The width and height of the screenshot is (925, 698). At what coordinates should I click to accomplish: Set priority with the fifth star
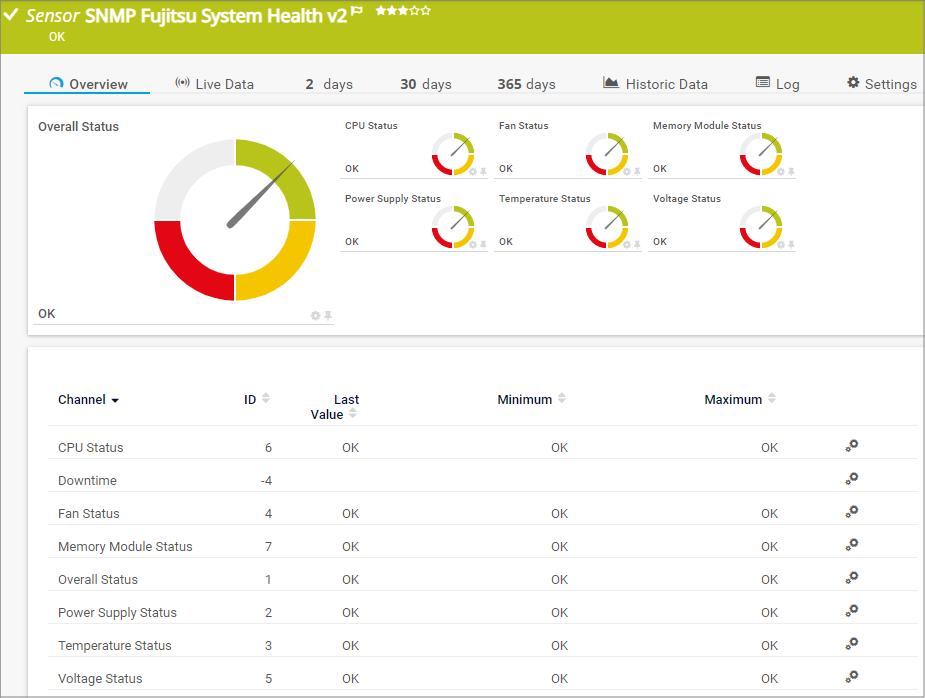tap(426, 11)
